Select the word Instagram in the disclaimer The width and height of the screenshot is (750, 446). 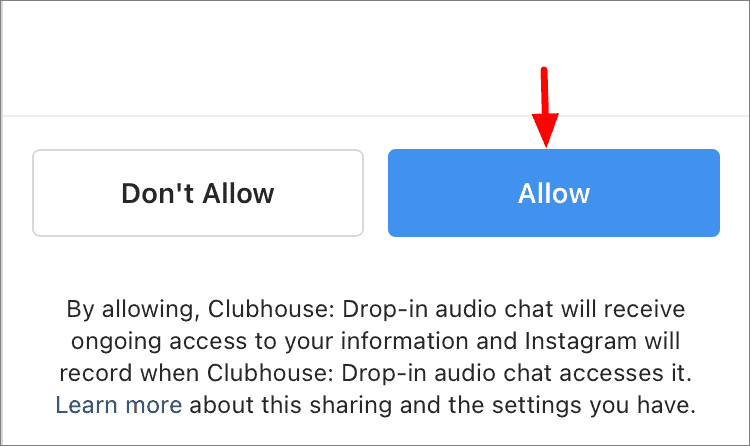[581, 341]
